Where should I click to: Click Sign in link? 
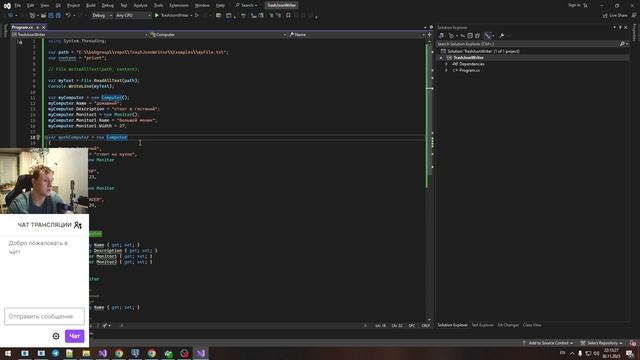574,5
